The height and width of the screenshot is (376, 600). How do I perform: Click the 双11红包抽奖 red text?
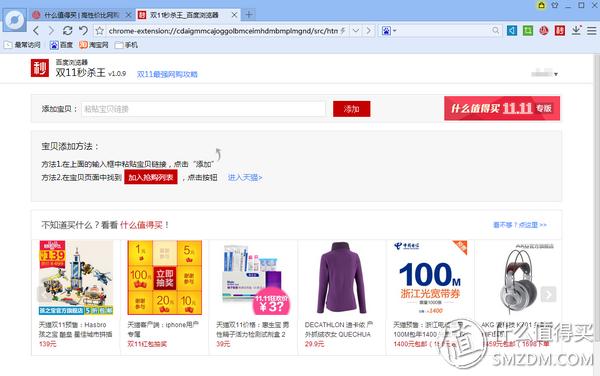[x=147, y=344]
